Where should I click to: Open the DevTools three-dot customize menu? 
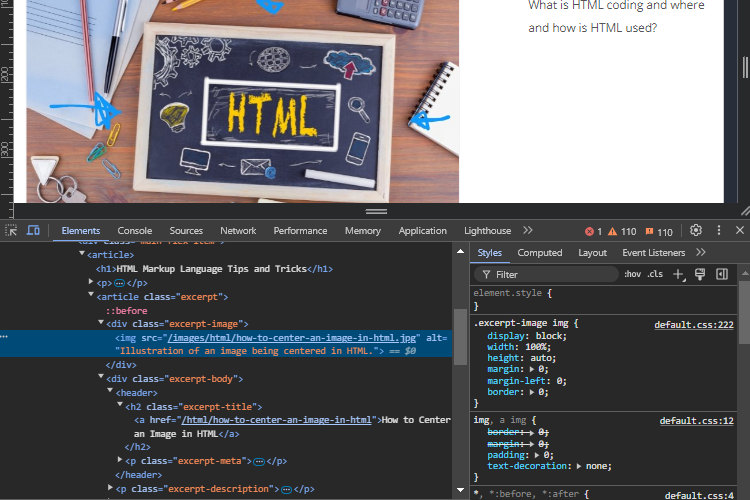point(718,231)
